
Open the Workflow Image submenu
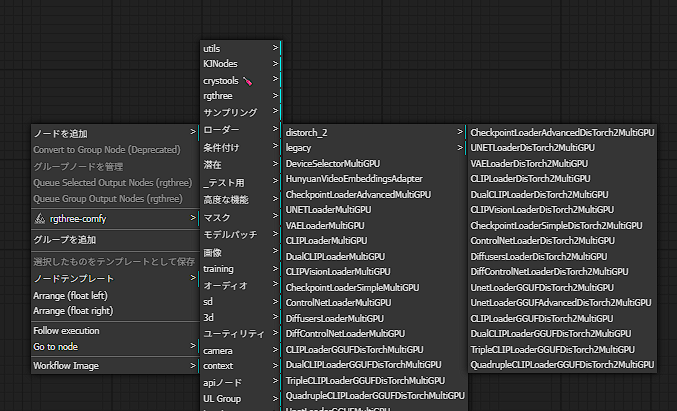click(x=66, y=365)
